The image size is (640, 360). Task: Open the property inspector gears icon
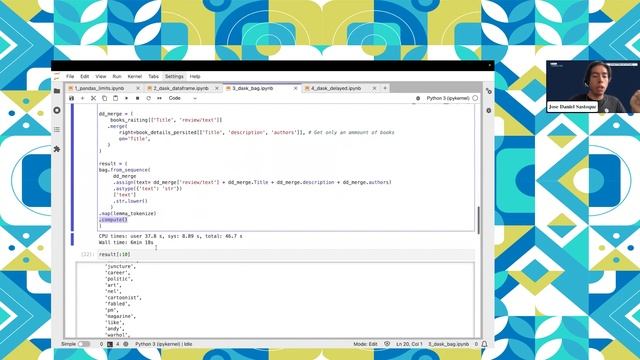pos(489,91)
